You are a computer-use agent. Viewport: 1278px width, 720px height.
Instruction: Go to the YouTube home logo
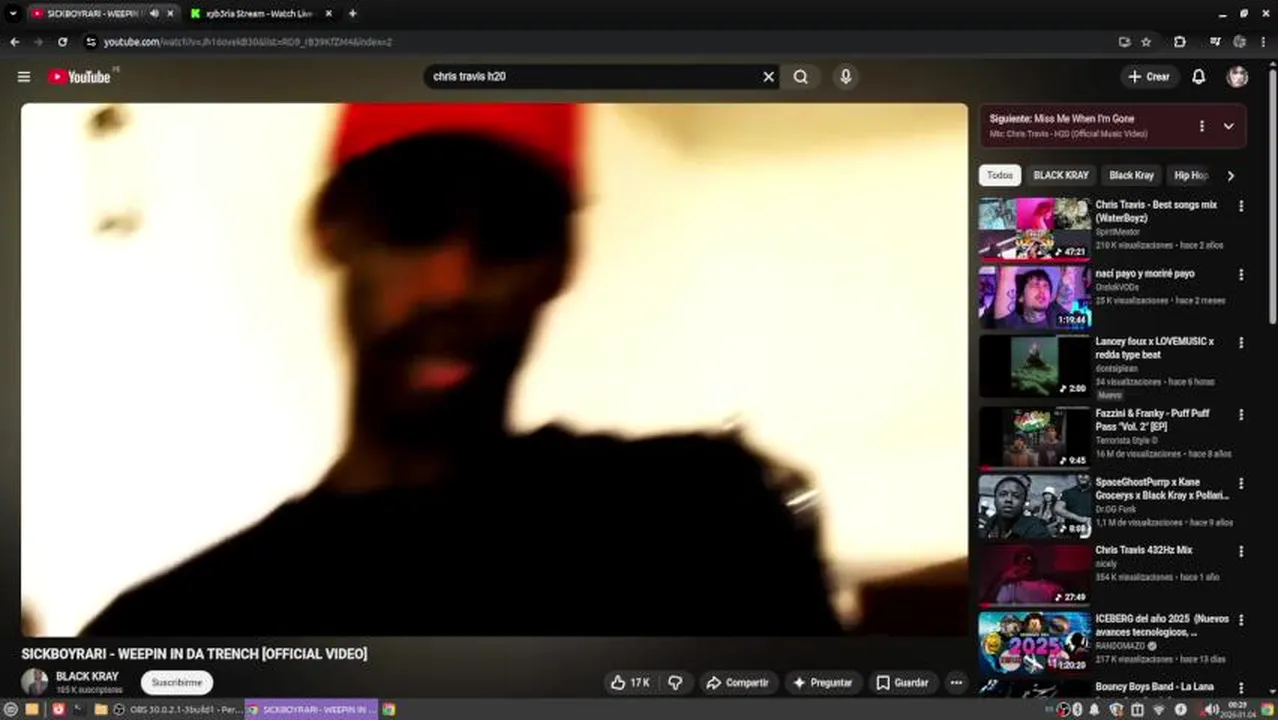point(79,77)
